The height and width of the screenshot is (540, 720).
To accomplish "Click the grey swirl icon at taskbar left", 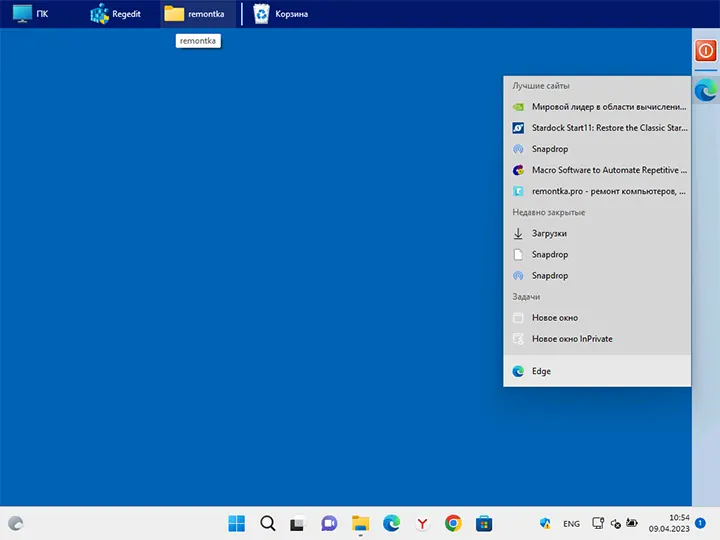I will 16,523.
